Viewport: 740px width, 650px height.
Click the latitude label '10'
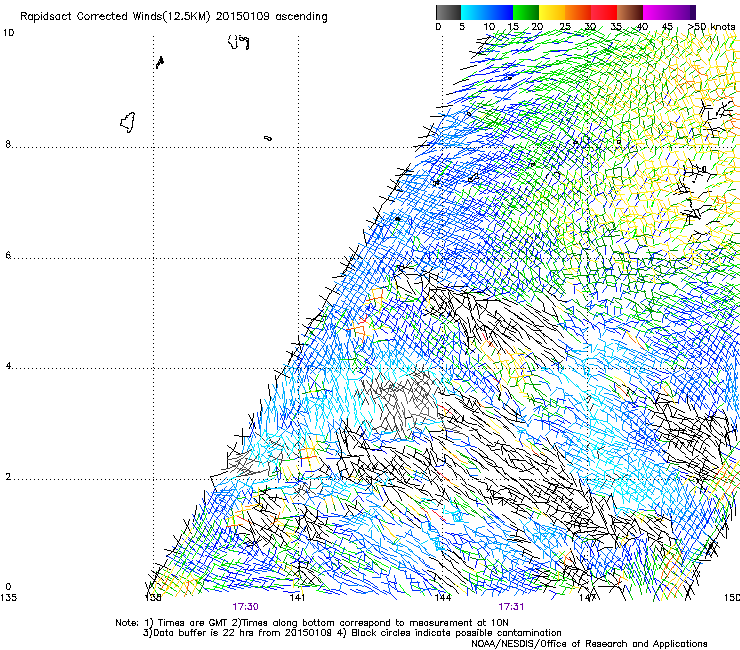(8, 33)
